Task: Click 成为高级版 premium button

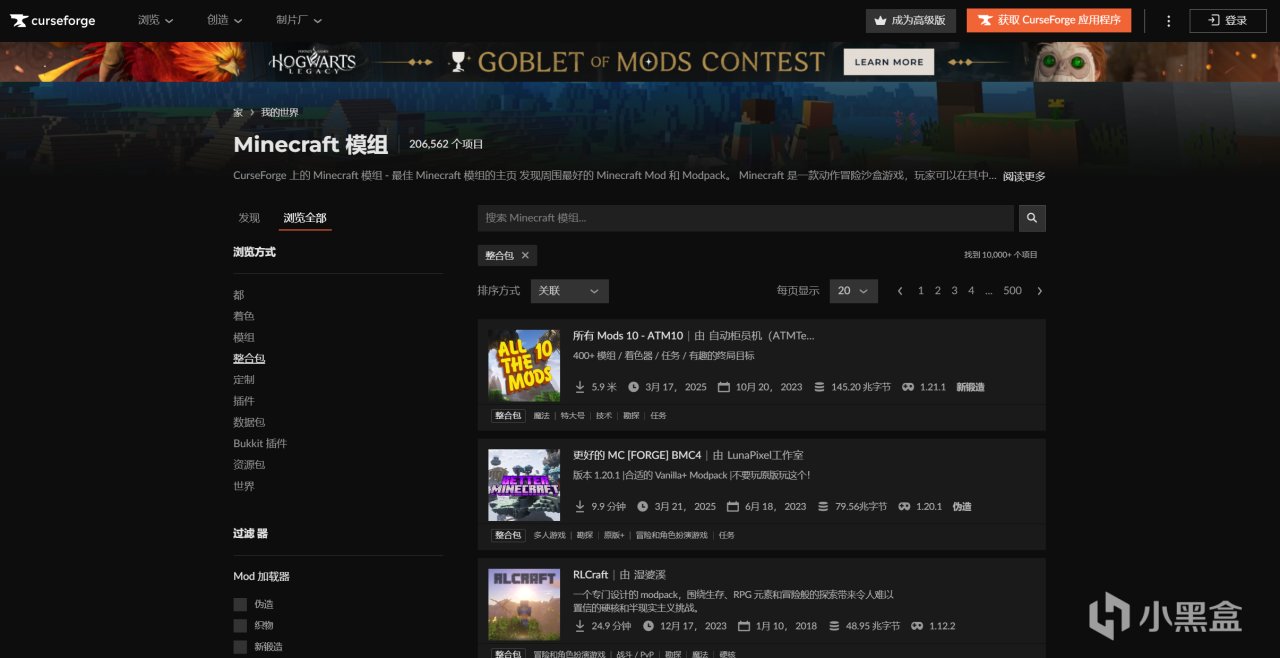Action: tap(911, 20)
